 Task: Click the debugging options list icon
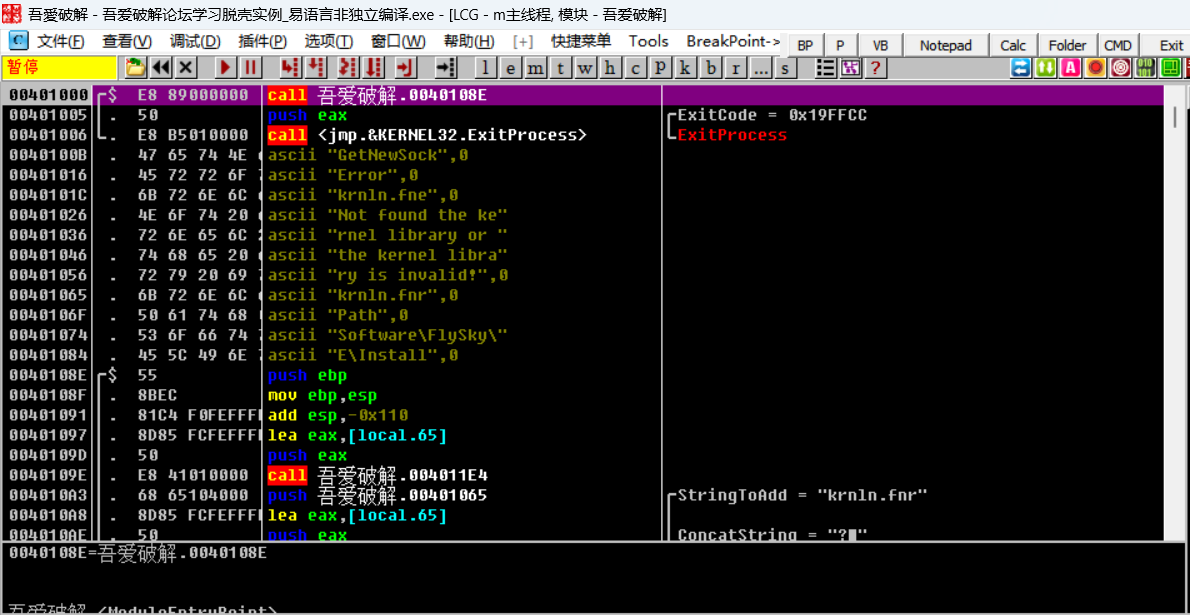pyautogui.click(x=825, y=68)
